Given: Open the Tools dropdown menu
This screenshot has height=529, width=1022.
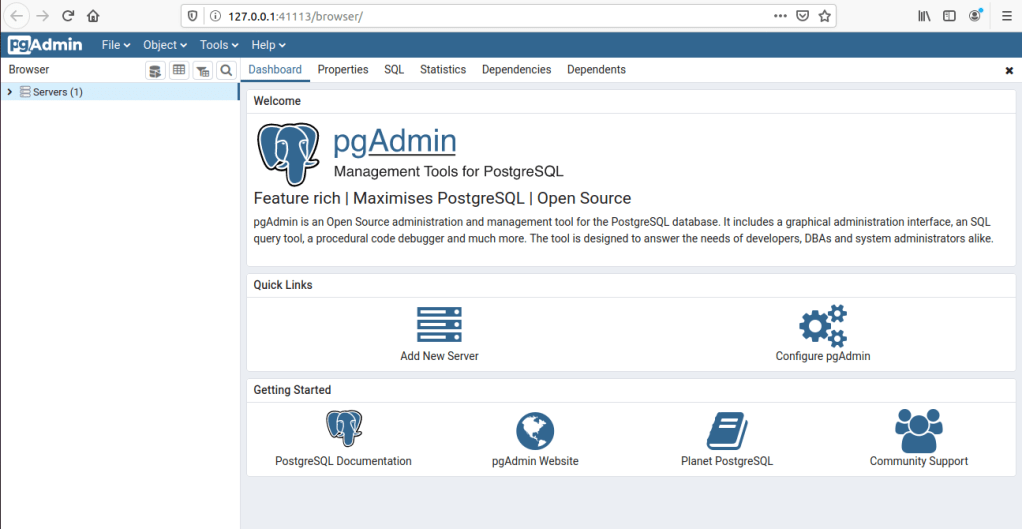Looking at the screenshot, I should click(219, 45).
